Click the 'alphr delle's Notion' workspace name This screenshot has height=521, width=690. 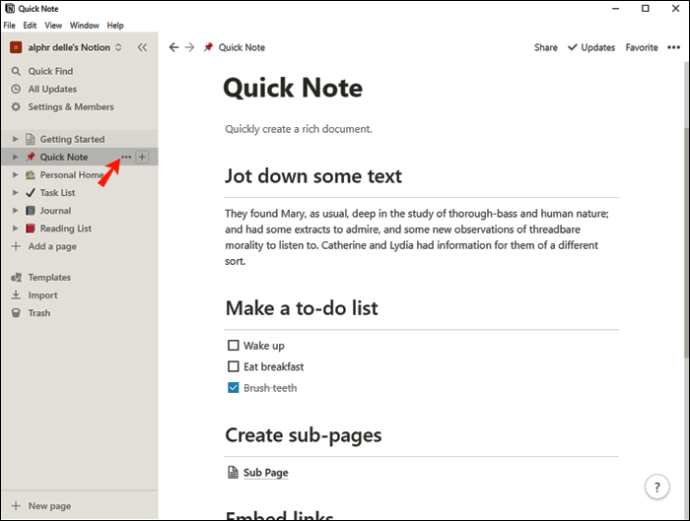pos(69,47)
